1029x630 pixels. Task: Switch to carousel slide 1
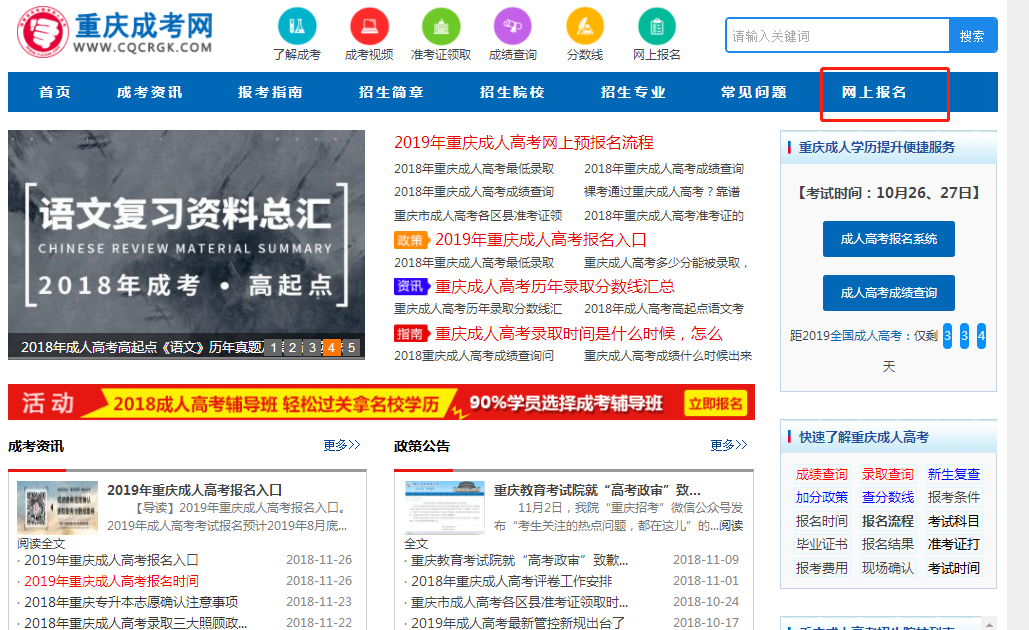274,347
